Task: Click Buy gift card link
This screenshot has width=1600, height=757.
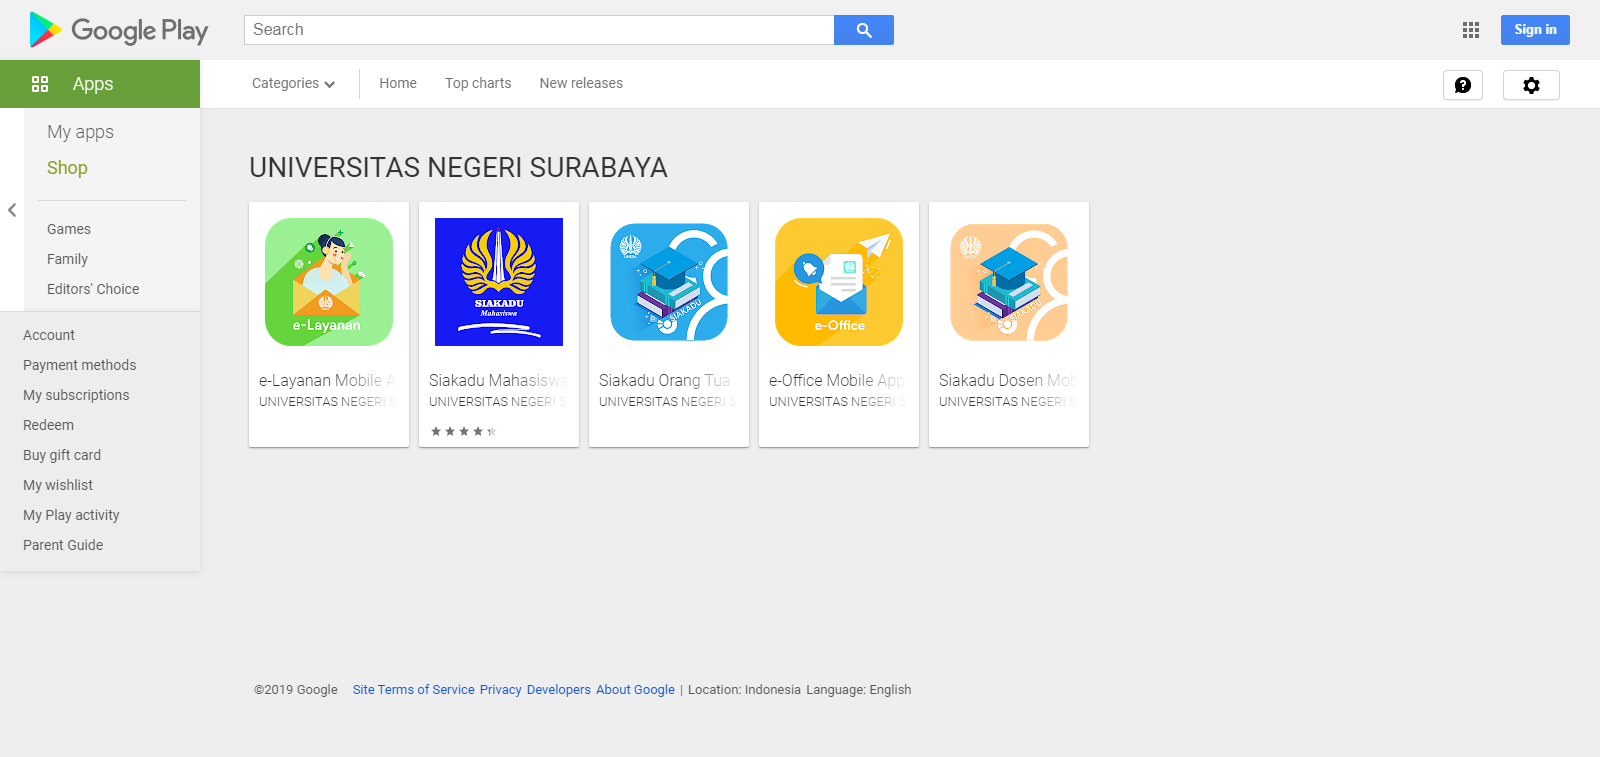Action: pyautogui.click(x=62, y=455)
